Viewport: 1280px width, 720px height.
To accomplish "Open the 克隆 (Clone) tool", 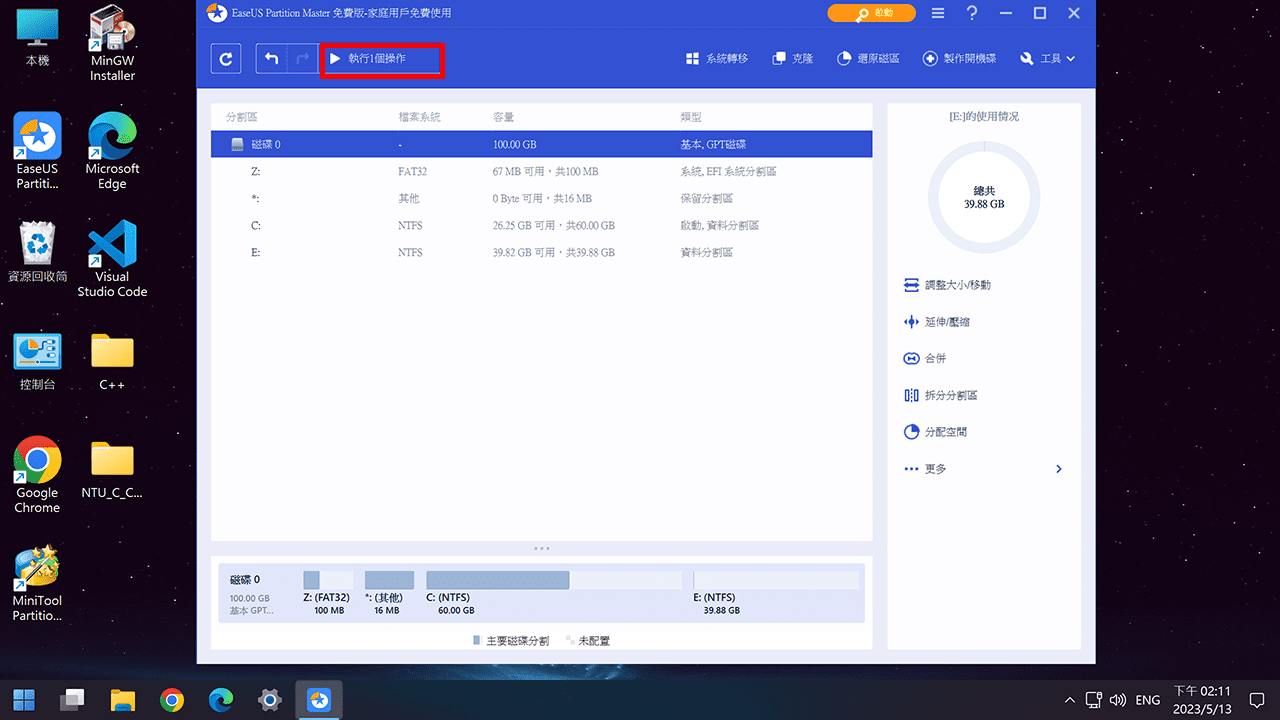I will [x=792, y=58].
